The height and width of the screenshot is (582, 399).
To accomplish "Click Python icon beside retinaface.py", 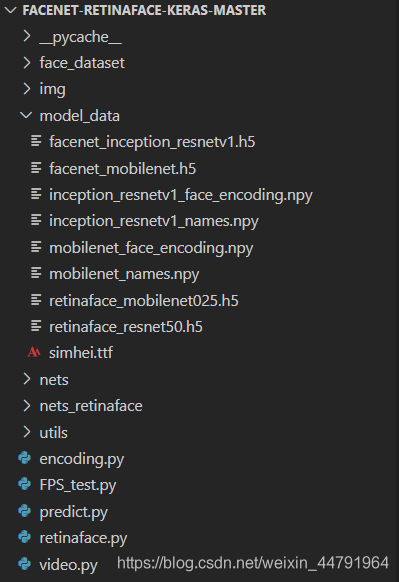I will tap(25, 537).
